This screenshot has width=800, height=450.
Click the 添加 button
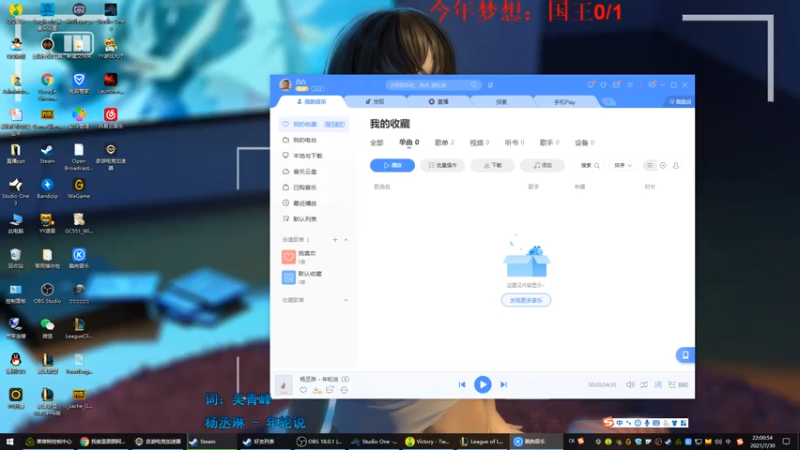542,165
